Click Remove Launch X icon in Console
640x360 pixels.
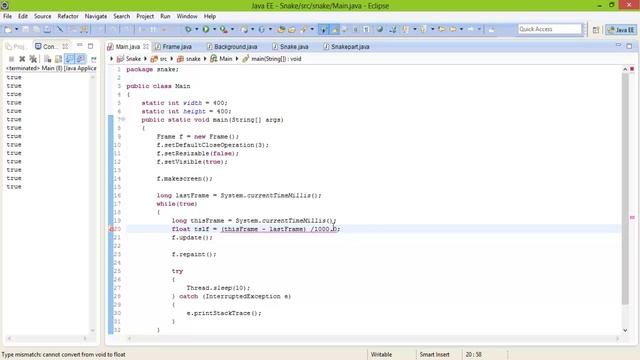tap(22, 59)
